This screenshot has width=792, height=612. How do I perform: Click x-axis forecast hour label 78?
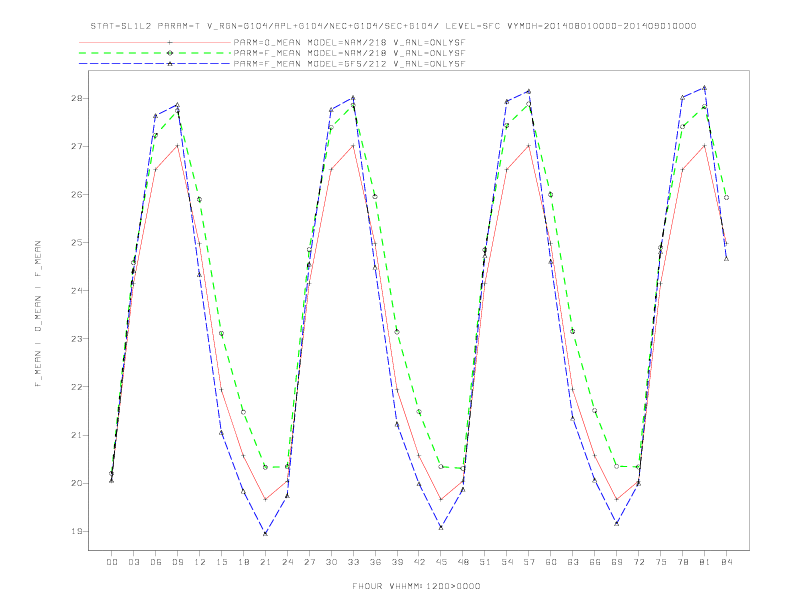pos(683,562)
